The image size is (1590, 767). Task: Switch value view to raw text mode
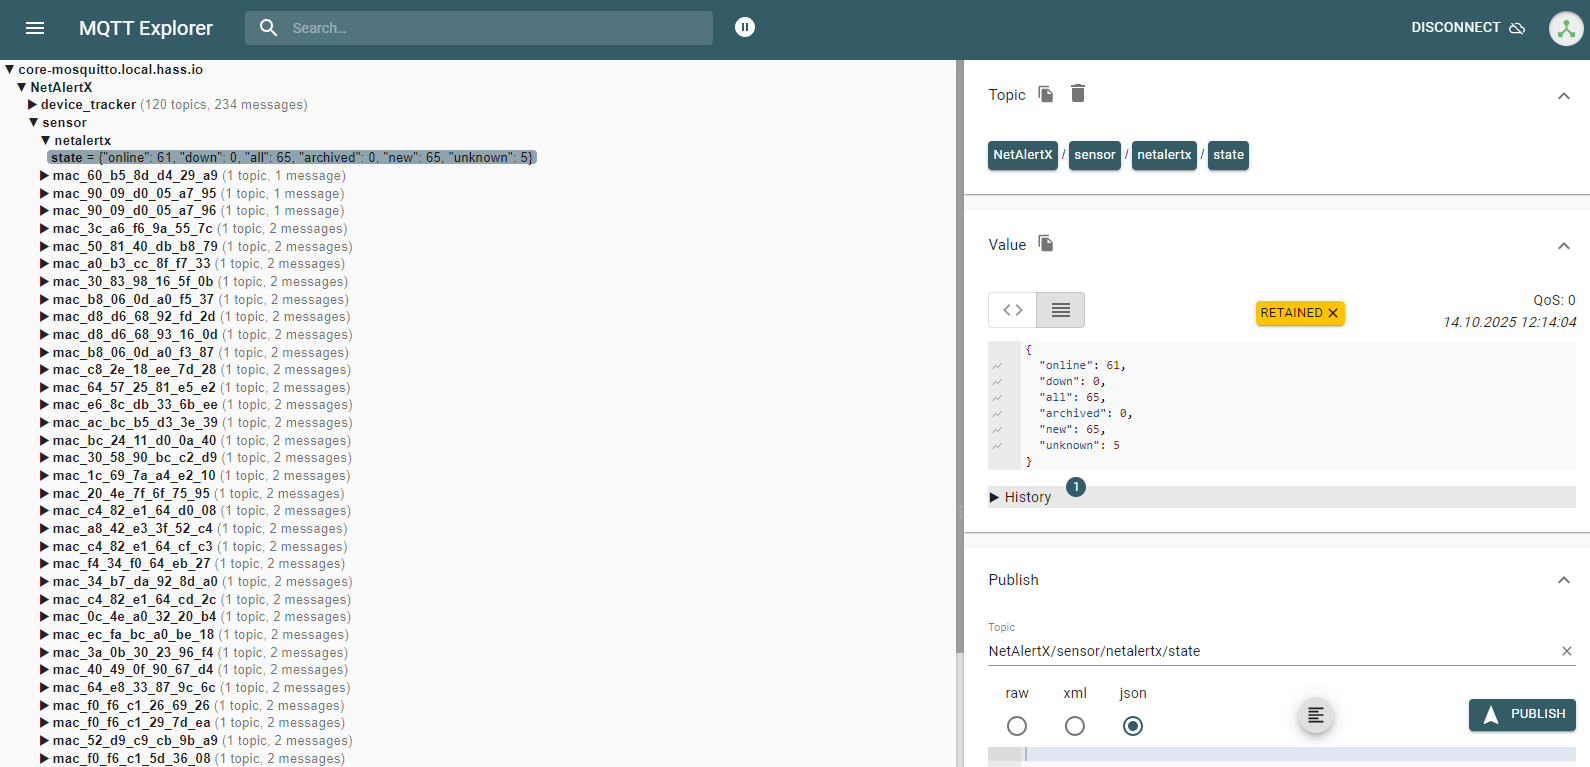click(x=1061, y=310)
